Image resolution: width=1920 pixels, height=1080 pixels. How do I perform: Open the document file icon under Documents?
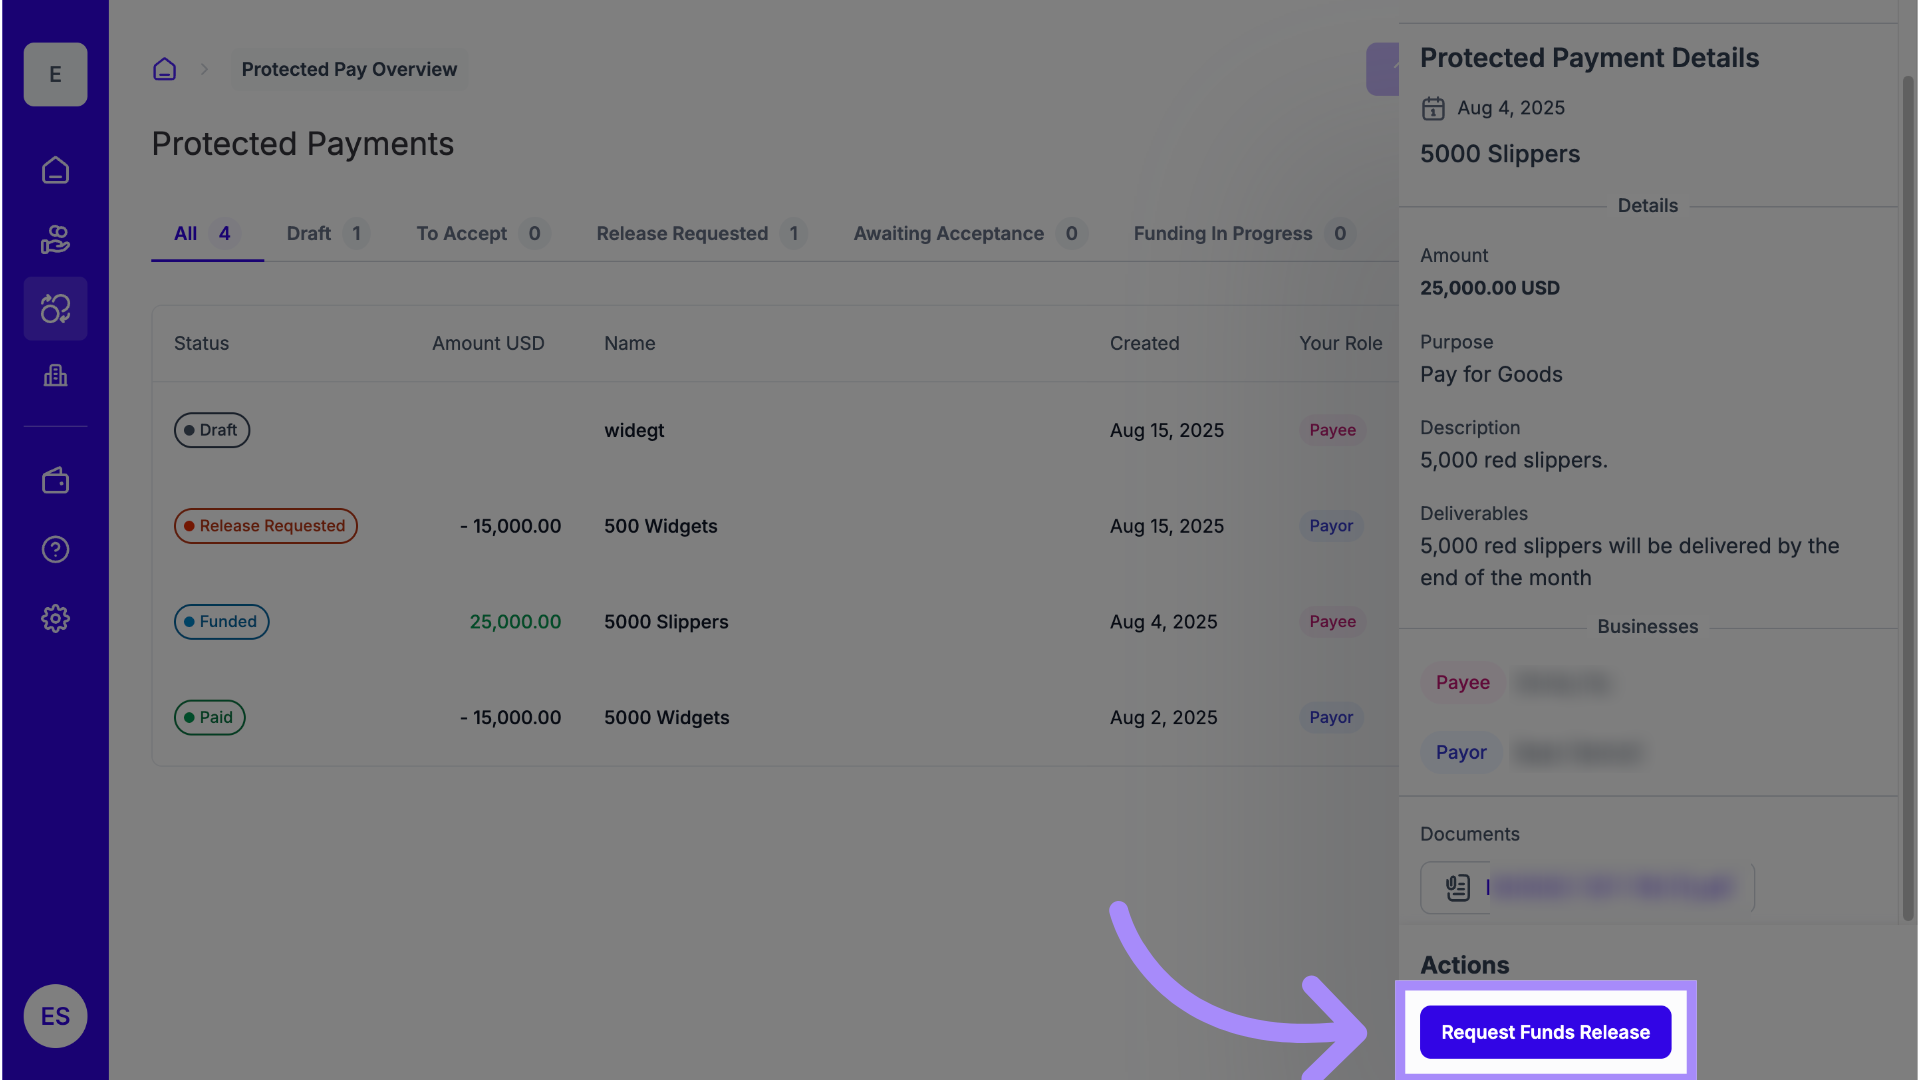[x=1458, y=887]
